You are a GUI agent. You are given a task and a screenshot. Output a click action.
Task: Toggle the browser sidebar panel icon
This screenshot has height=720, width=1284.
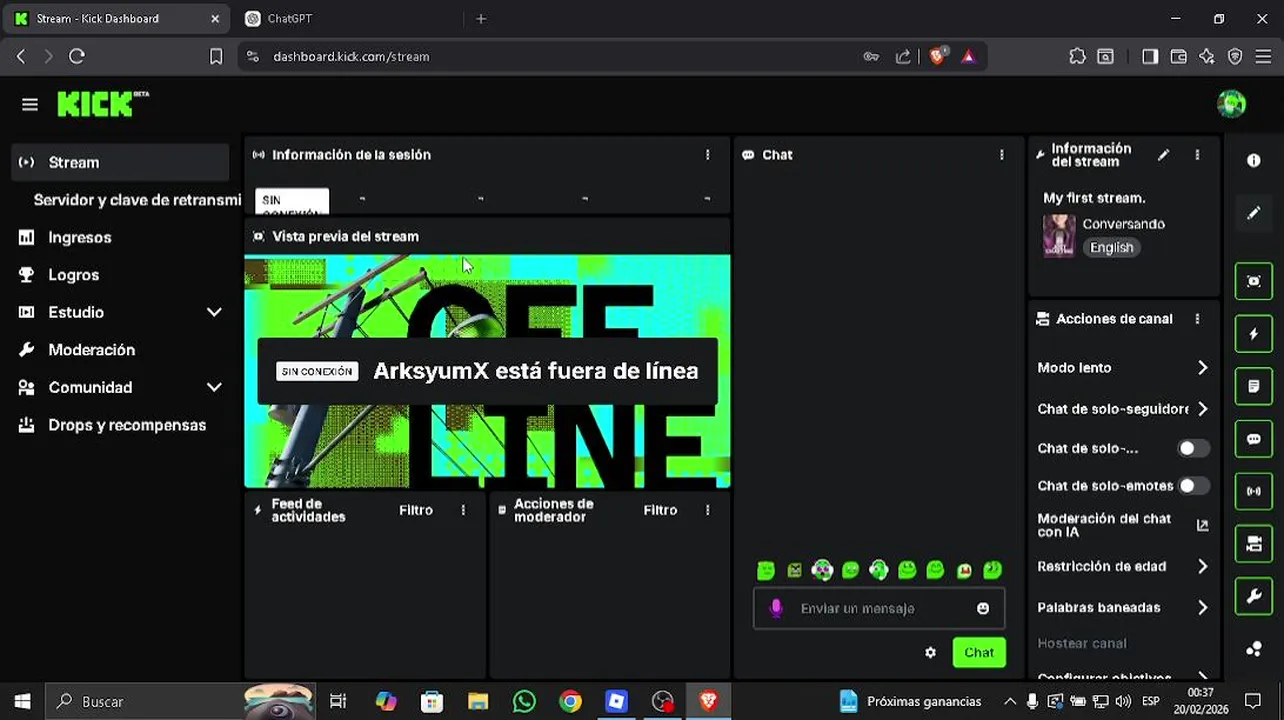[x=1150, y=56]
